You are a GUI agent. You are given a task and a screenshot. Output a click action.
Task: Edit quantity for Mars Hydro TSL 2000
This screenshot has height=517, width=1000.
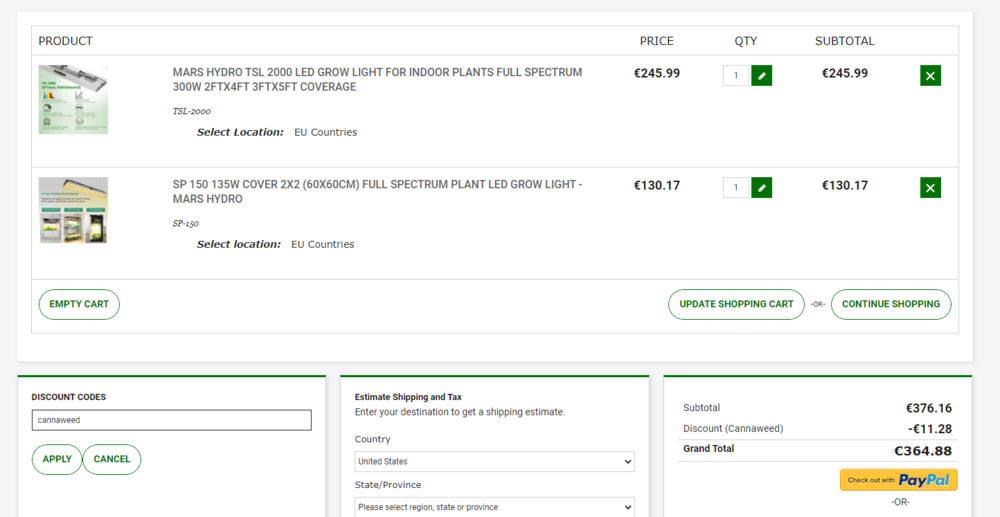(x=761, y=75)
